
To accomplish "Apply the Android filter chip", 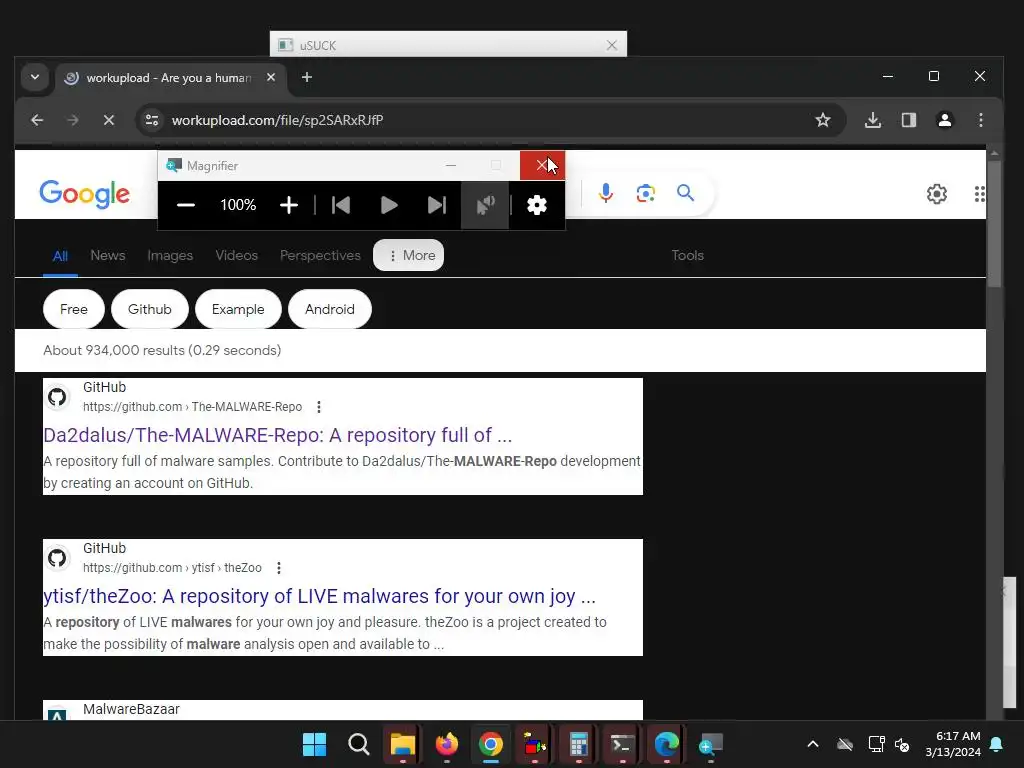I will [330, 309].
